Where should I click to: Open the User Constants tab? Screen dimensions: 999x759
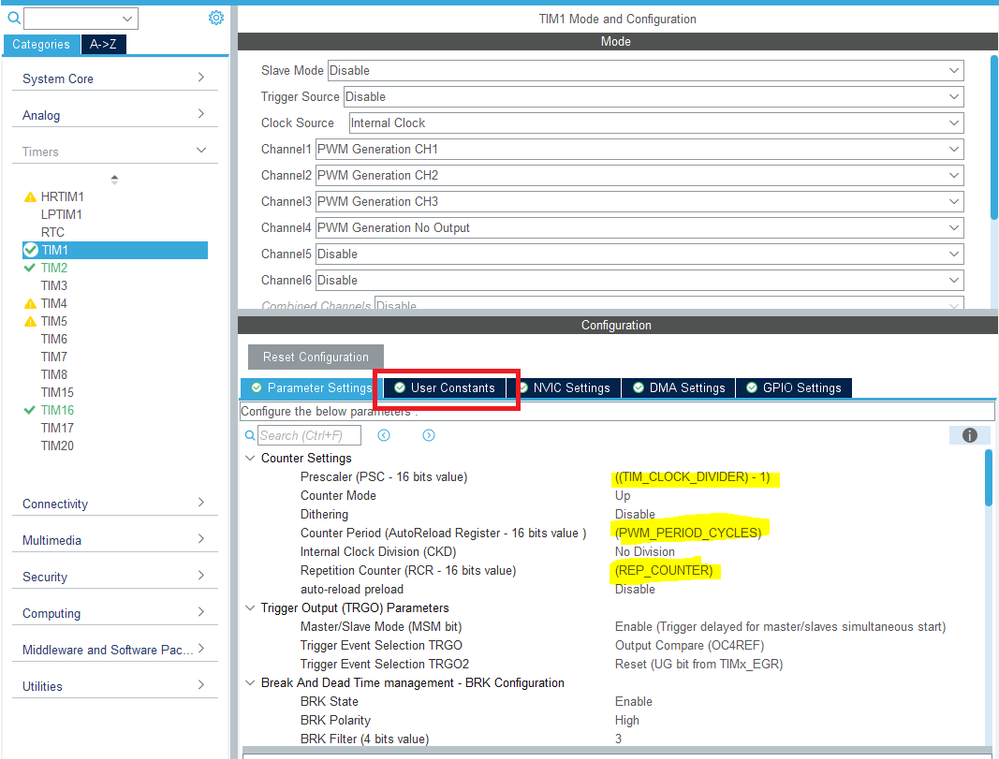tap(445, 387)
